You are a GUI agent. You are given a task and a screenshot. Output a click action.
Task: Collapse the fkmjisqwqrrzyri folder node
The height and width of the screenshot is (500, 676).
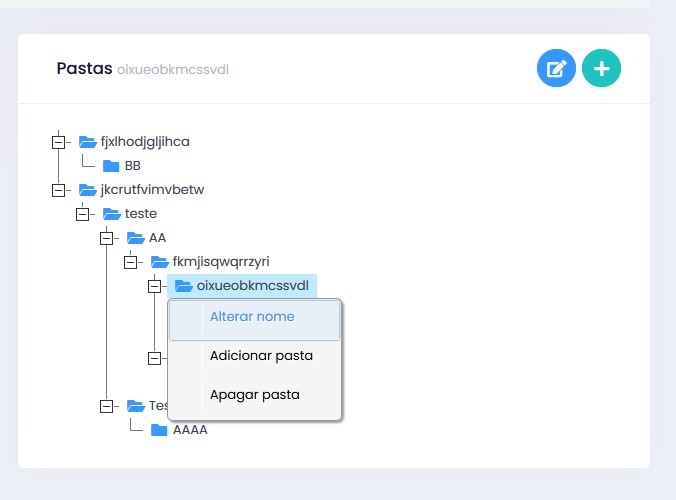[x=131, y=262]
